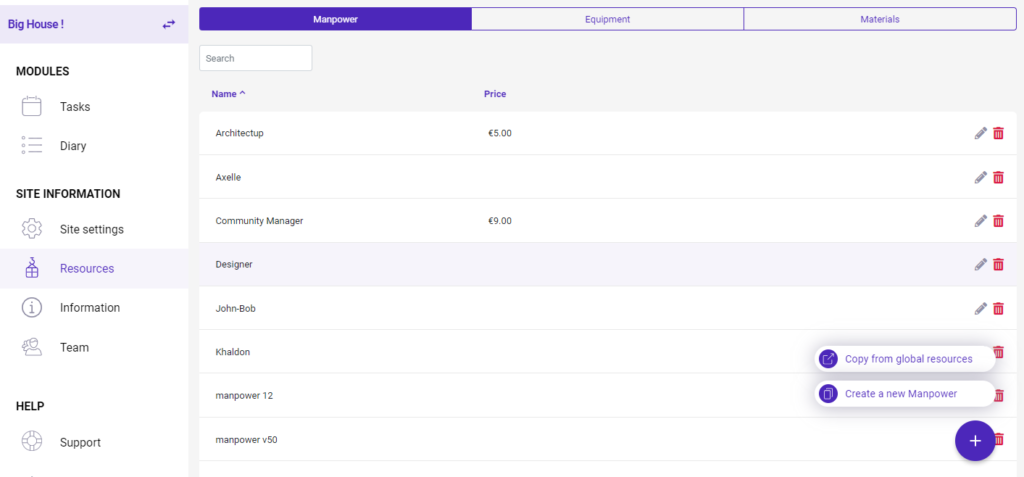Click the Team people icon
This screenshot has height=477, width=1024.
click(x=31, y=347)
